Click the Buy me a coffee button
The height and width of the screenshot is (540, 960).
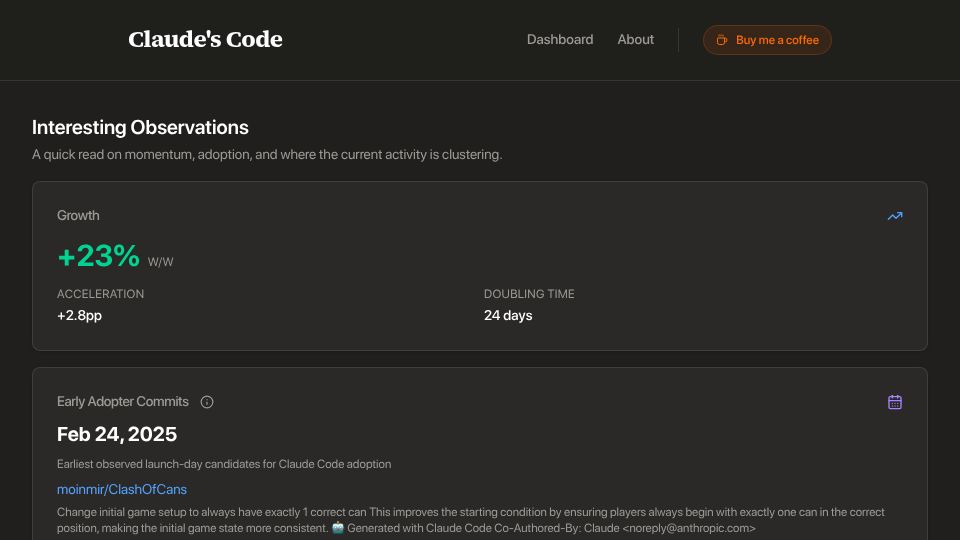767,40
